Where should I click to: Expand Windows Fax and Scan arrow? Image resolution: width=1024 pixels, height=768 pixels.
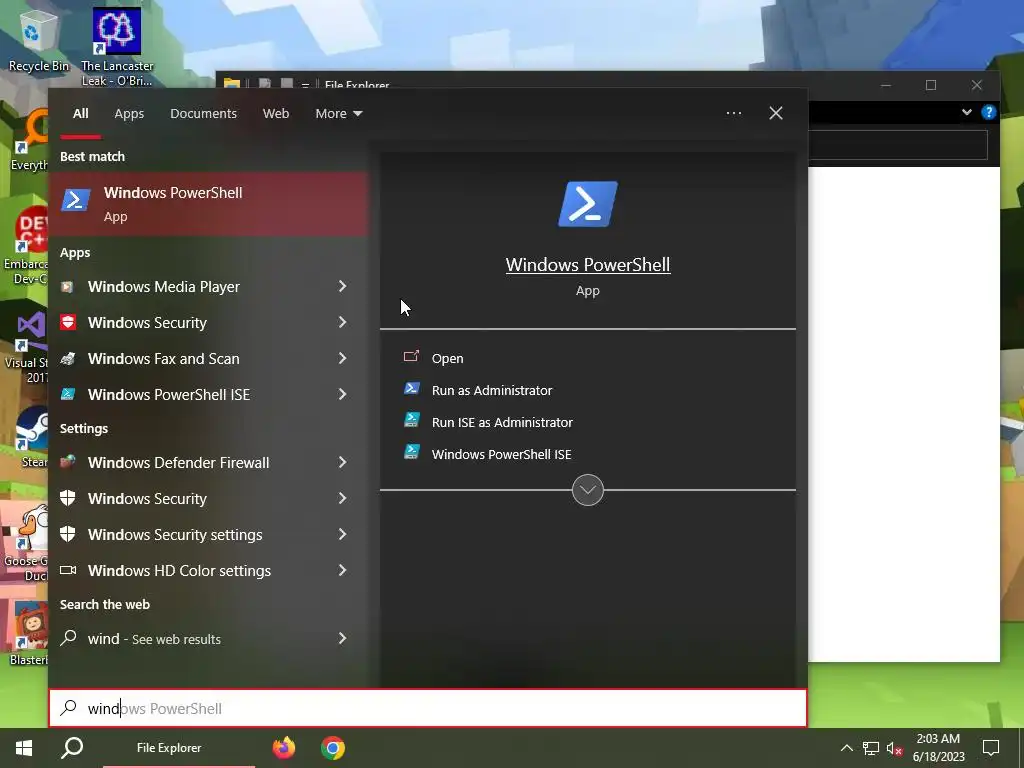342,358
